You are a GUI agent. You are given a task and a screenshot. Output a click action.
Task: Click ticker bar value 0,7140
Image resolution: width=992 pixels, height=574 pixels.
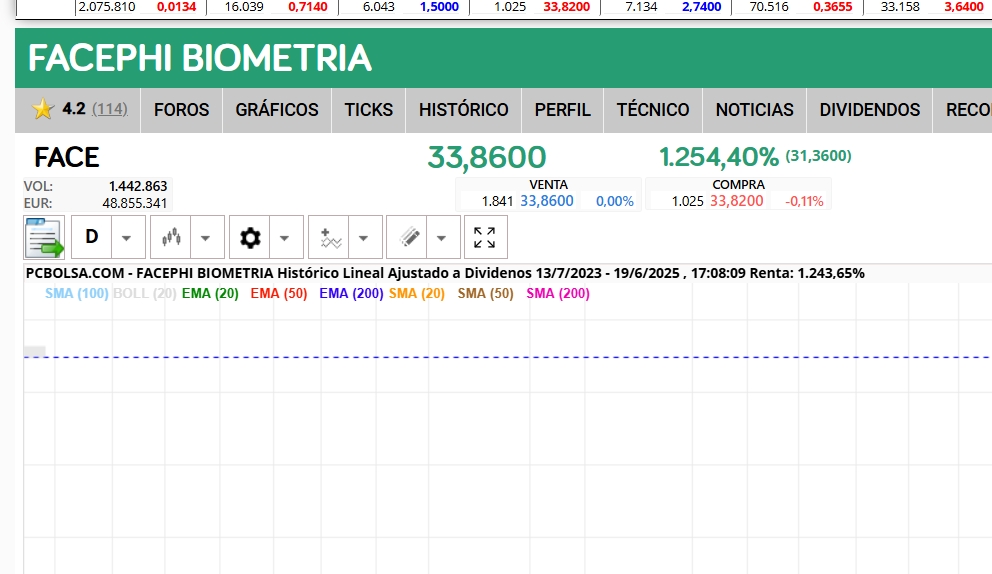(308, 7)
